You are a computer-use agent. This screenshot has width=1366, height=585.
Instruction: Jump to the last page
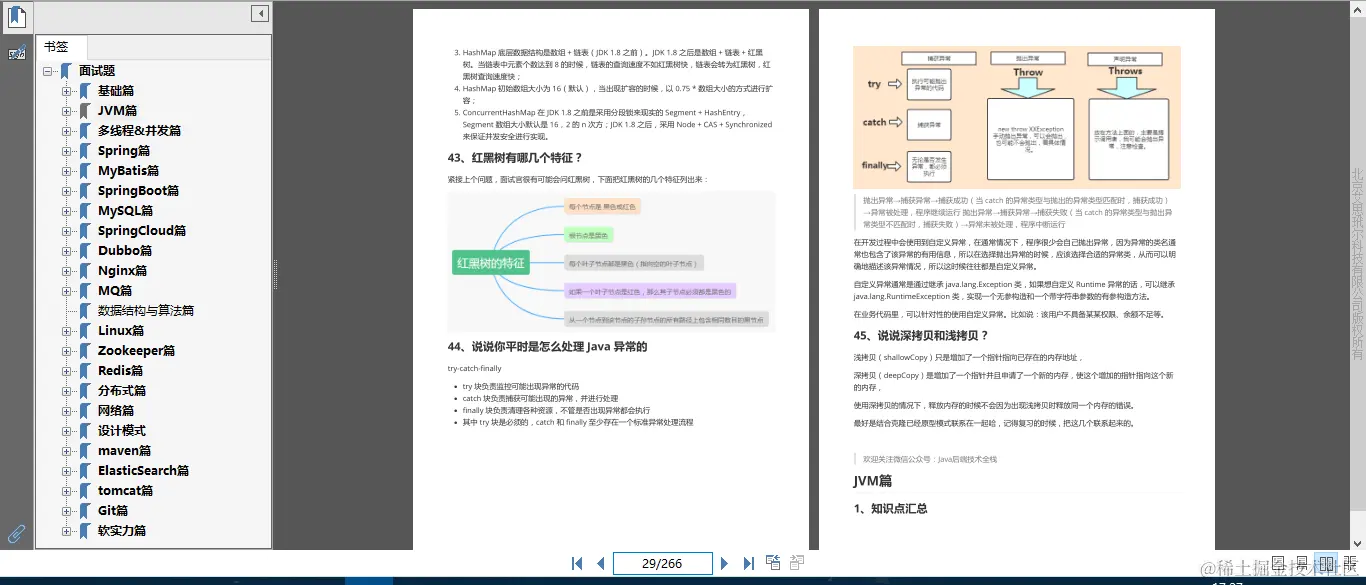(748, 564)
